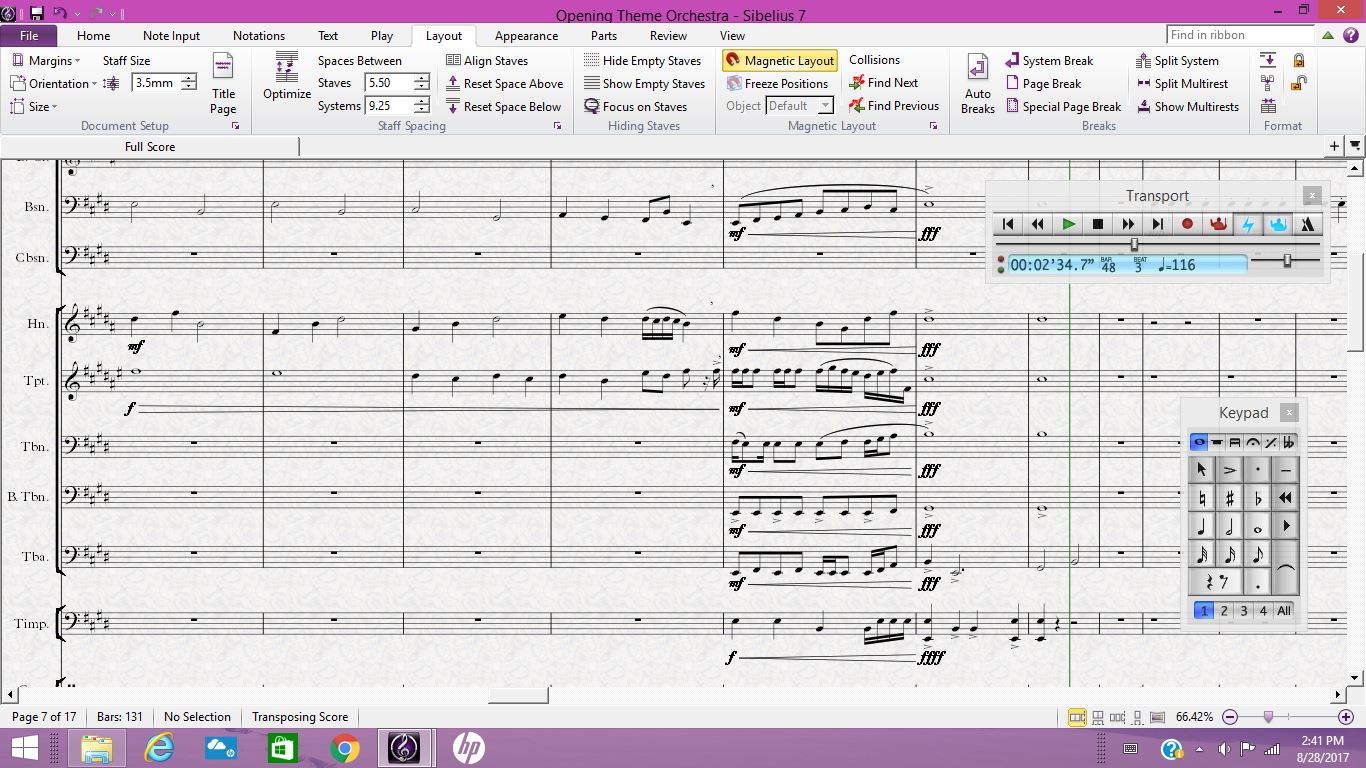Choose the half note on Keypad
The height and width of the screenshot is (768, 1366).
click(1229, 526)
